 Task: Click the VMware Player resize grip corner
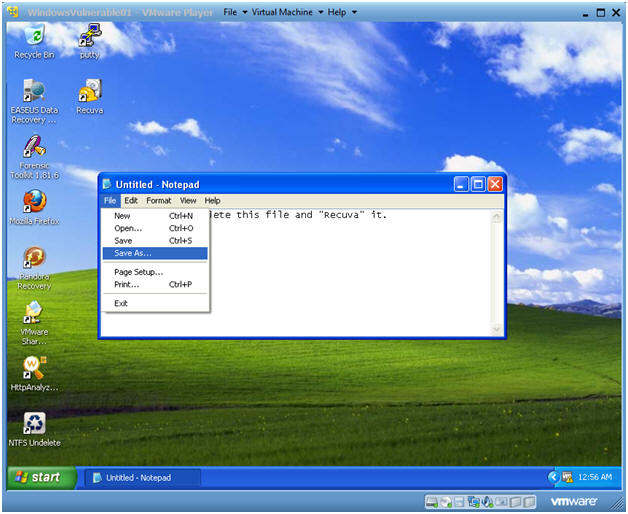618,503
